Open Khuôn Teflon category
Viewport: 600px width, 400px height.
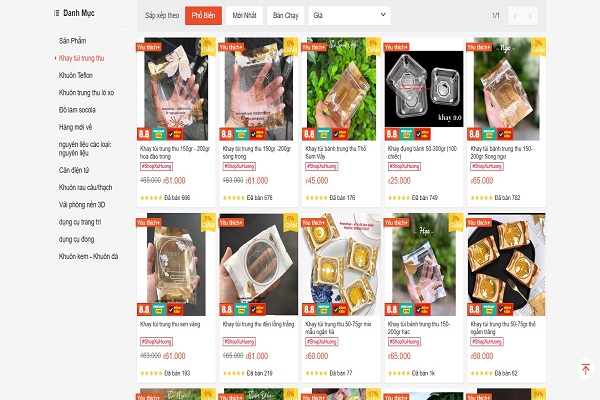(x=76, y=75)
